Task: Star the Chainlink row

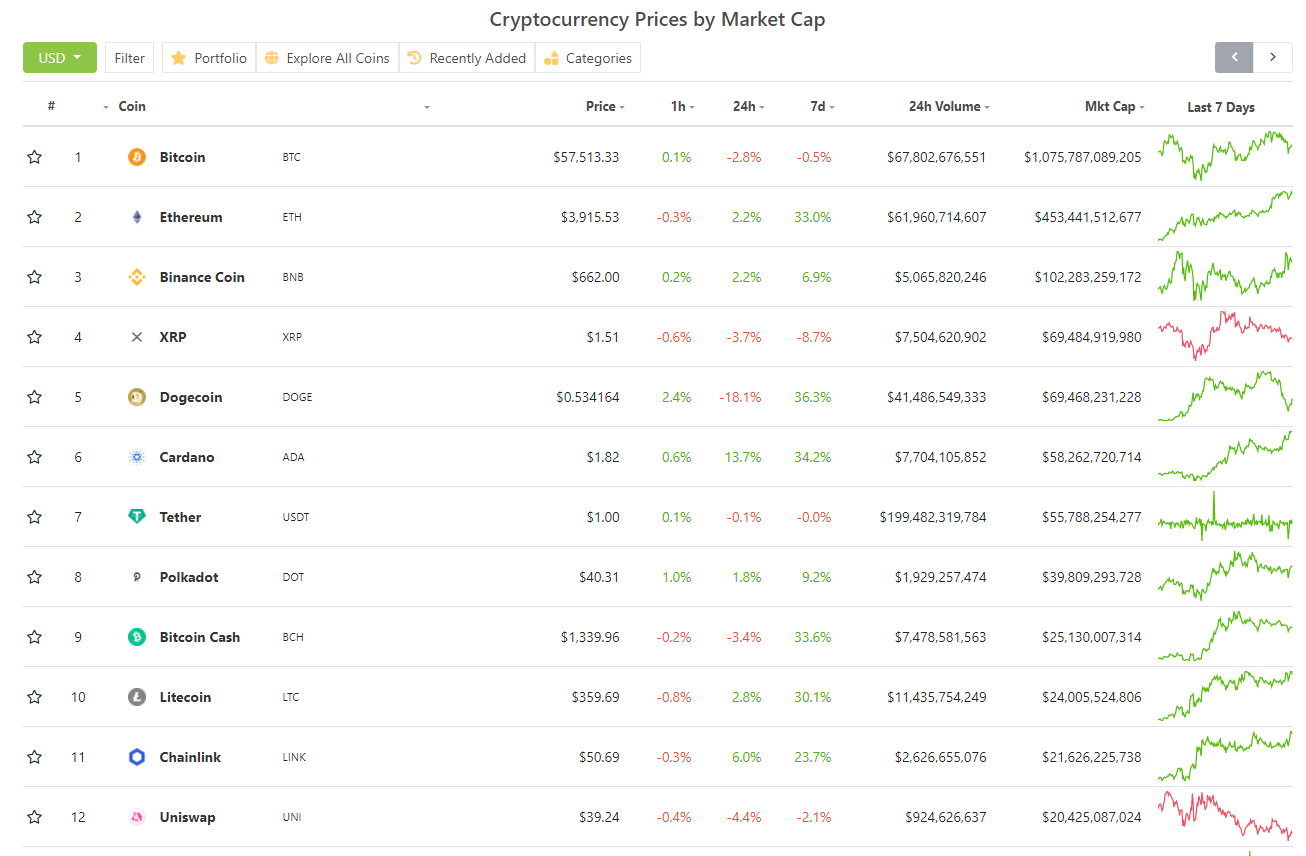Action: pos(35,757)
